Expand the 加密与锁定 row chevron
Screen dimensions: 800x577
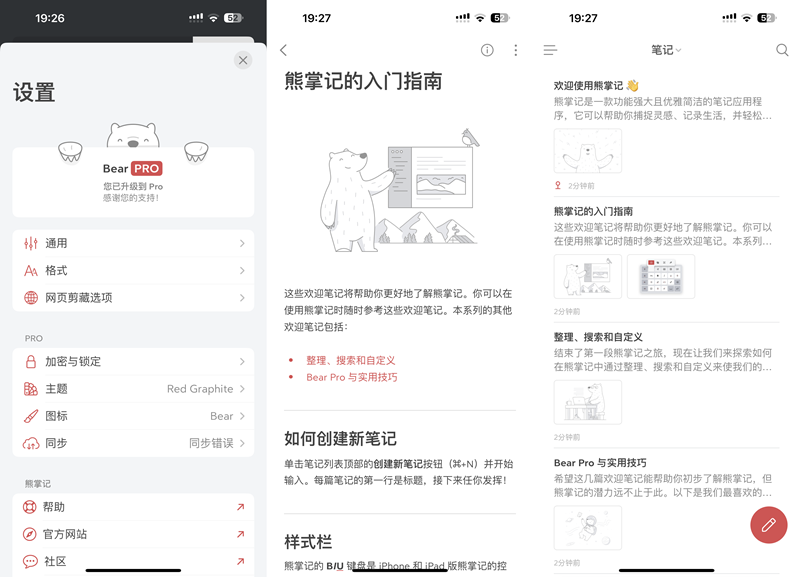(x=242, y=362)
